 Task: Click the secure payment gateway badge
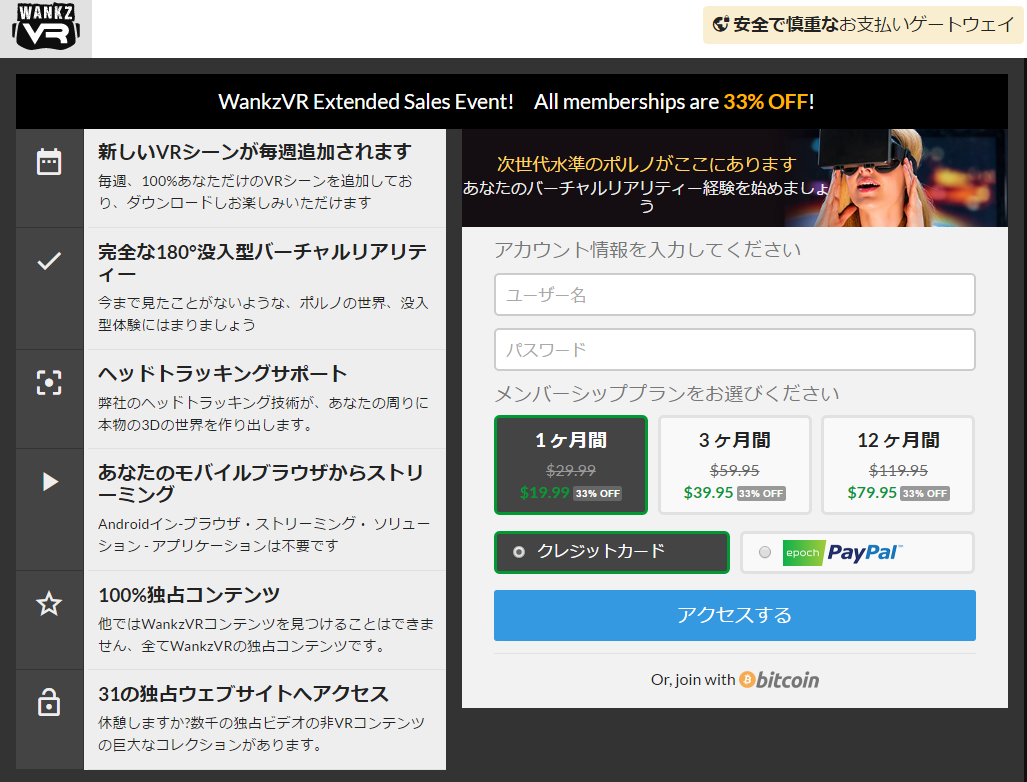(863, 25)
